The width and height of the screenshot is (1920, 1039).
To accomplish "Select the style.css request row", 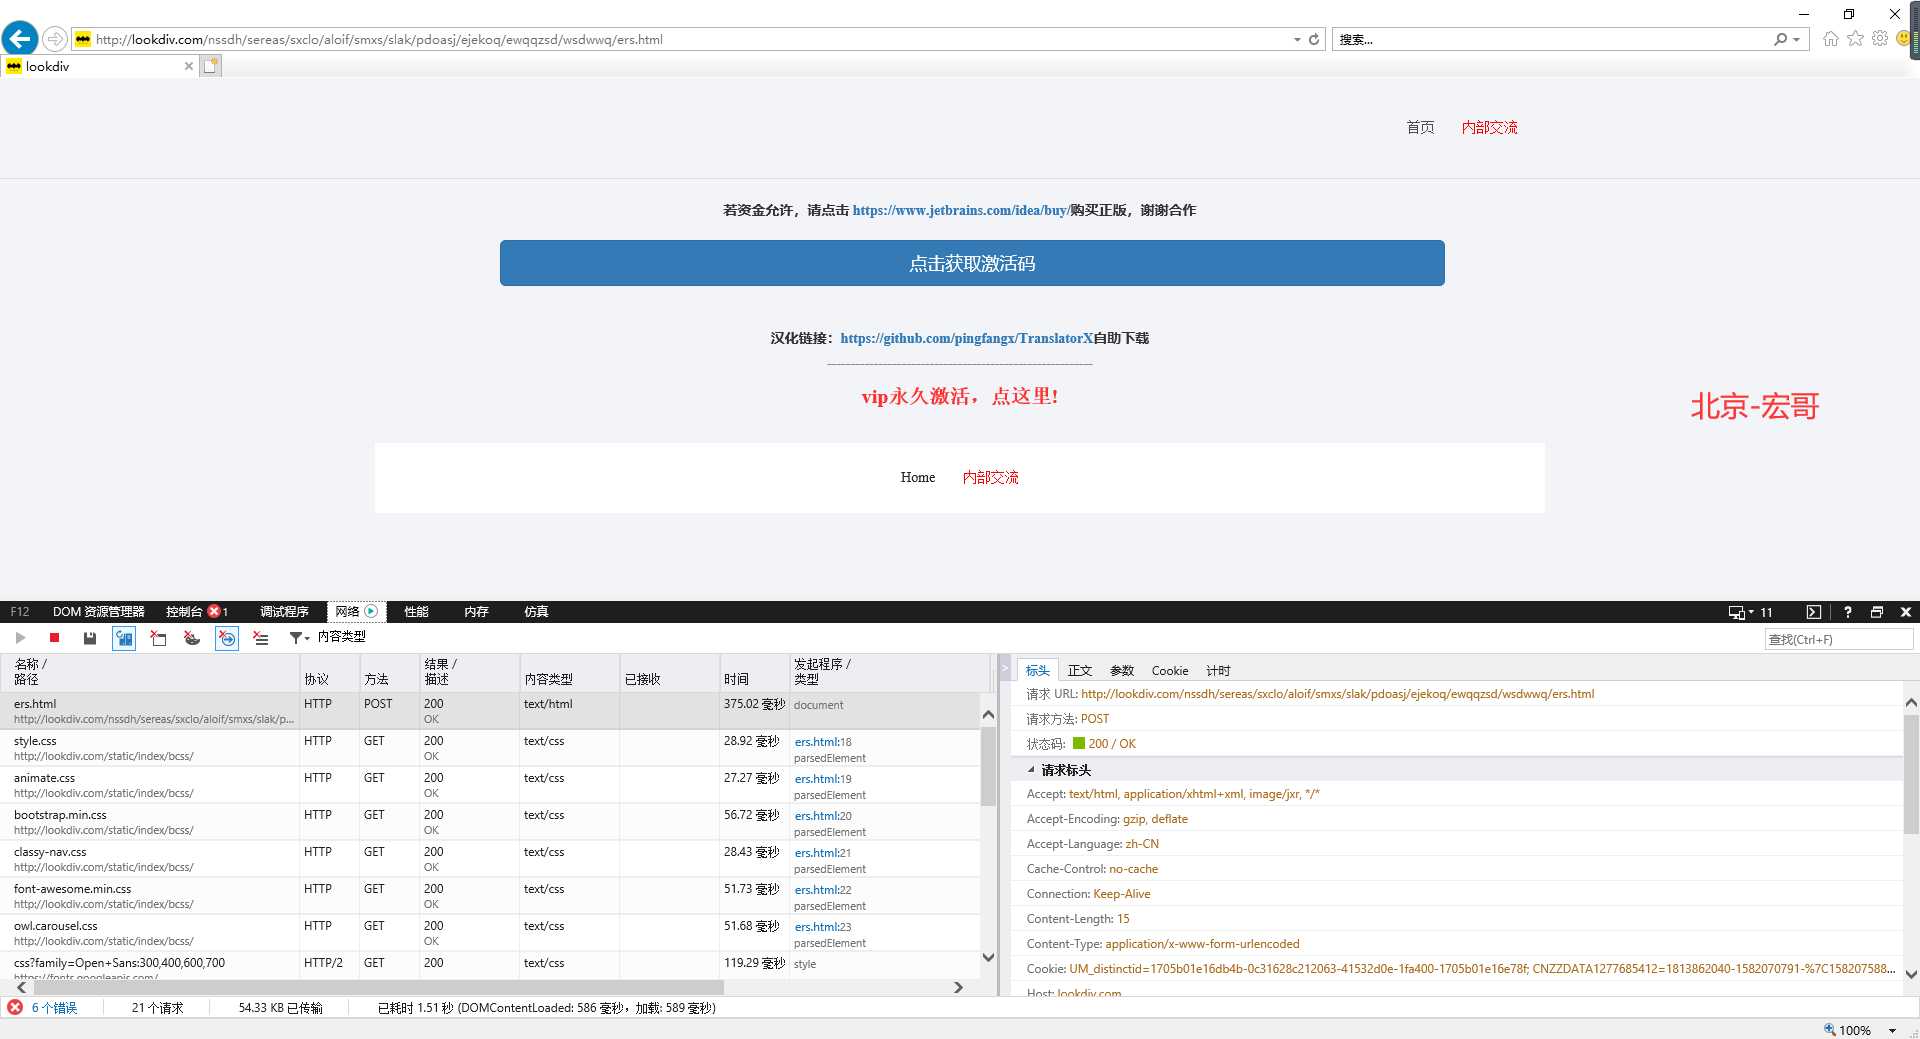I will click(490, 748).
